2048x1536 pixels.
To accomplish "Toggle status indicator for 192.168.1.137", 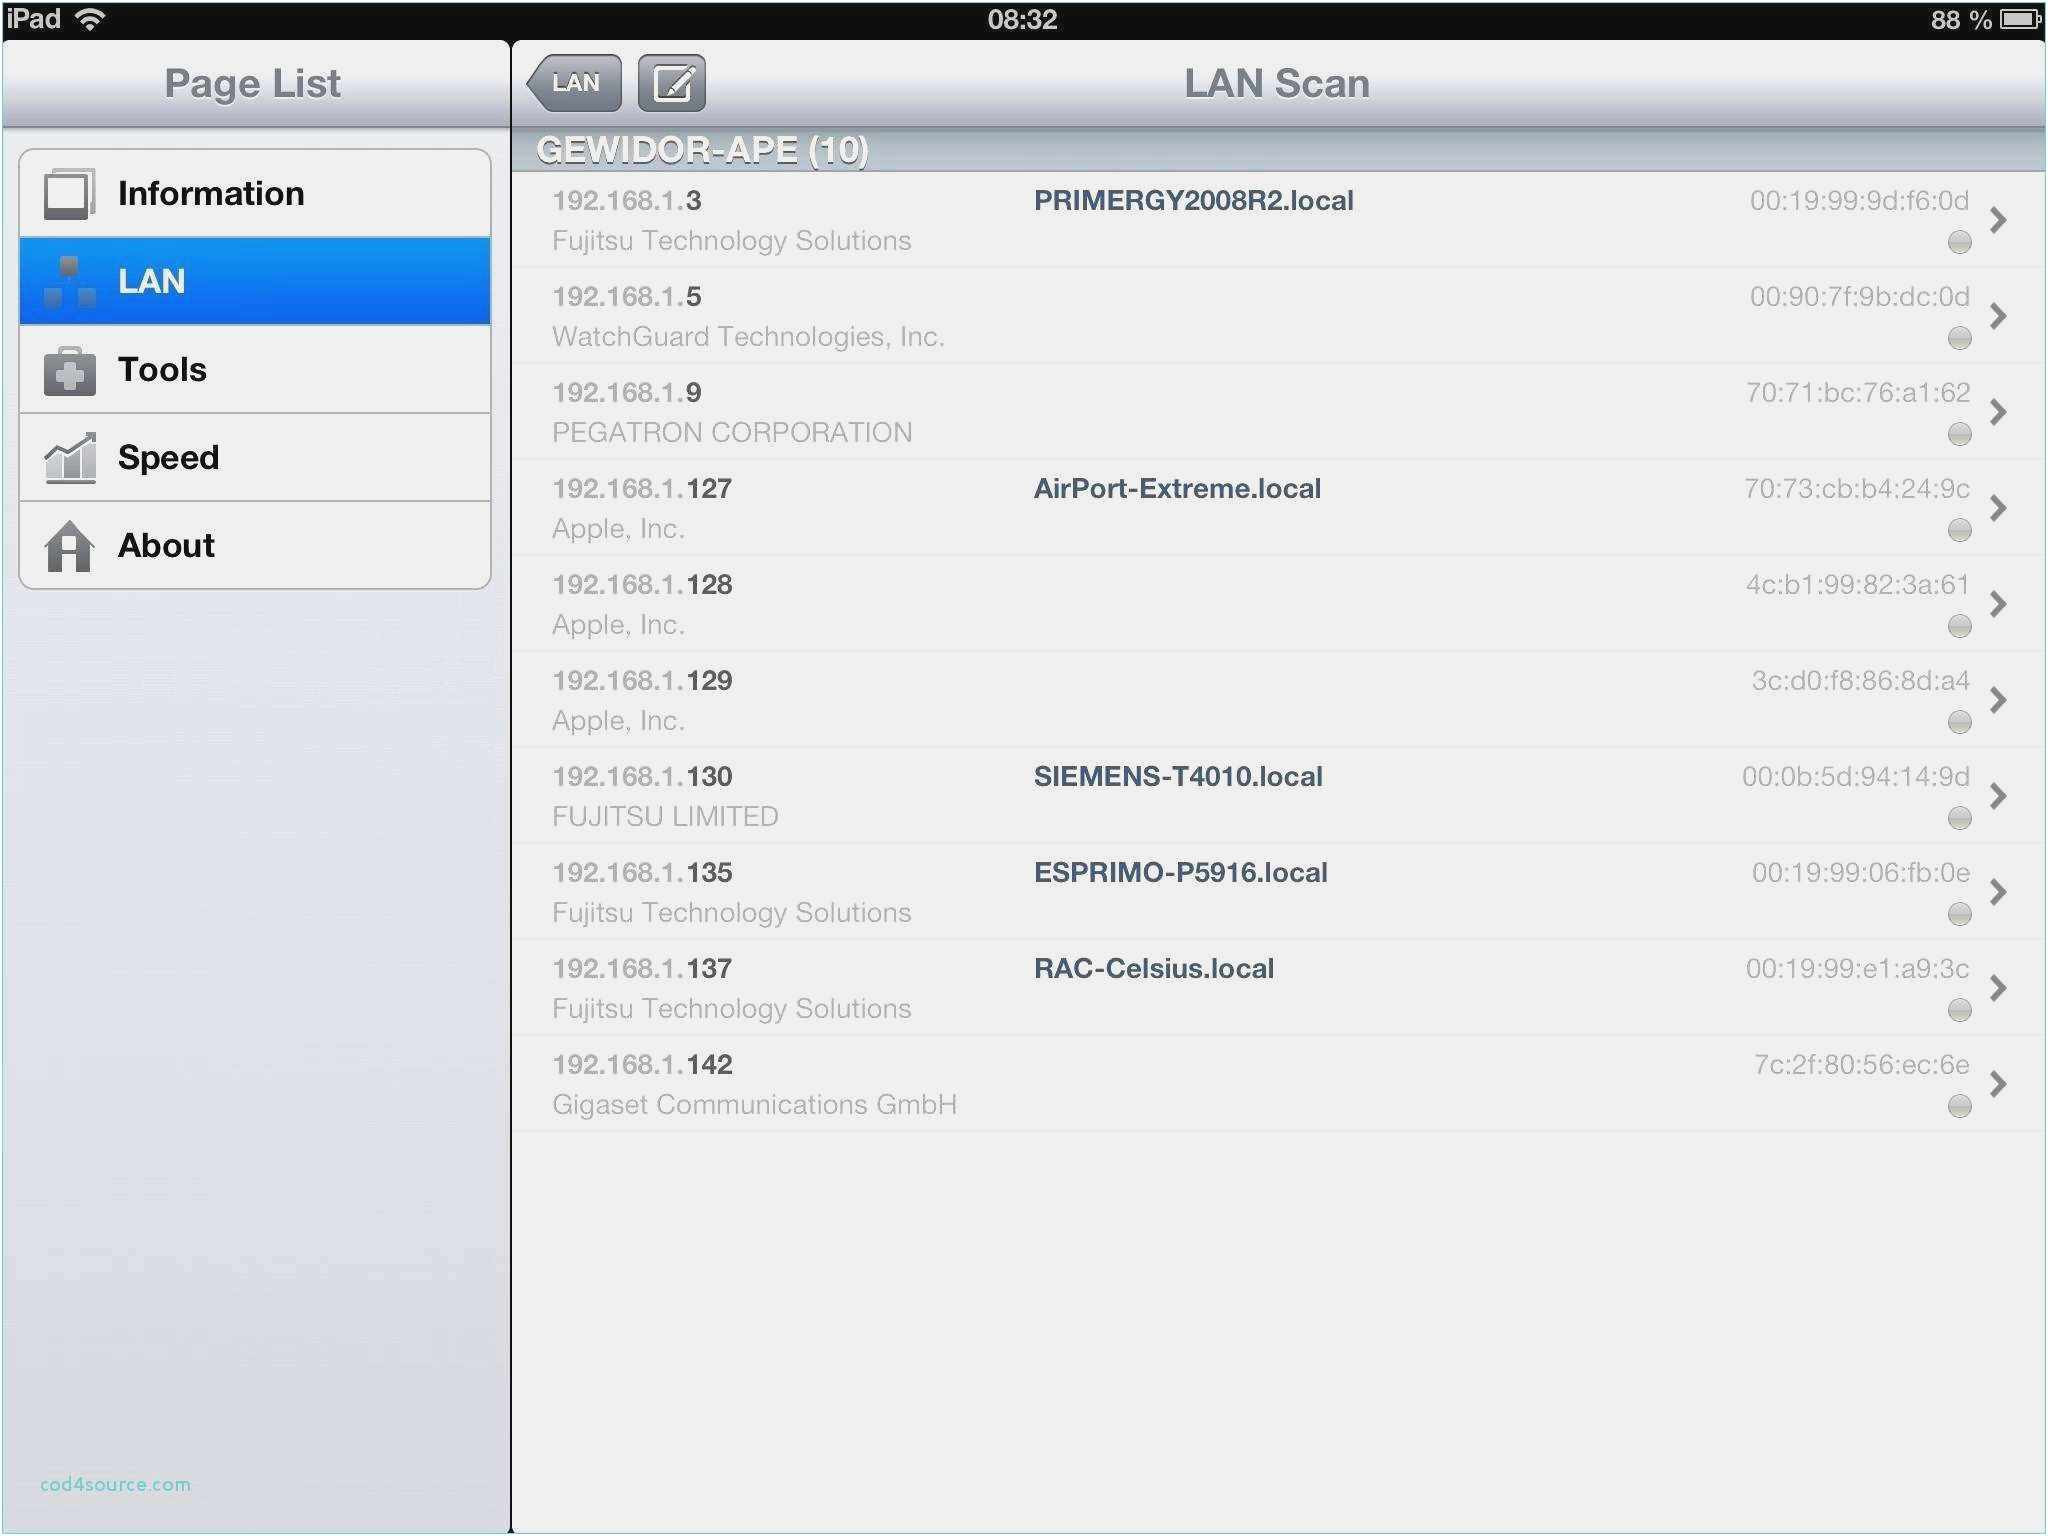I will point(1961,1007).
